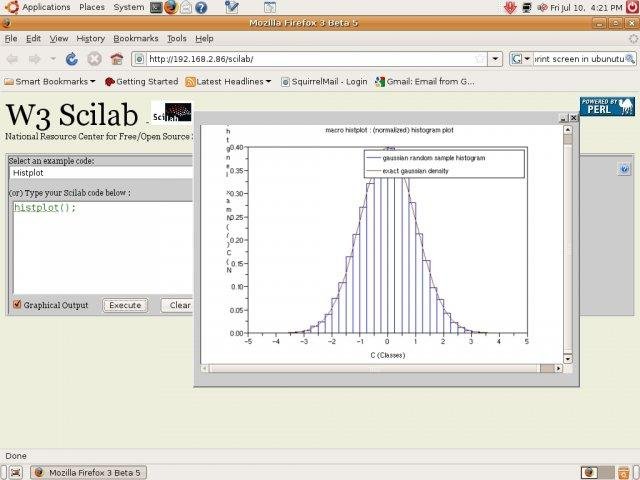Open the Bookmarks menu
Image resolution: width=640 pixels, height=480 pixels.
click(x=136, y=38)
